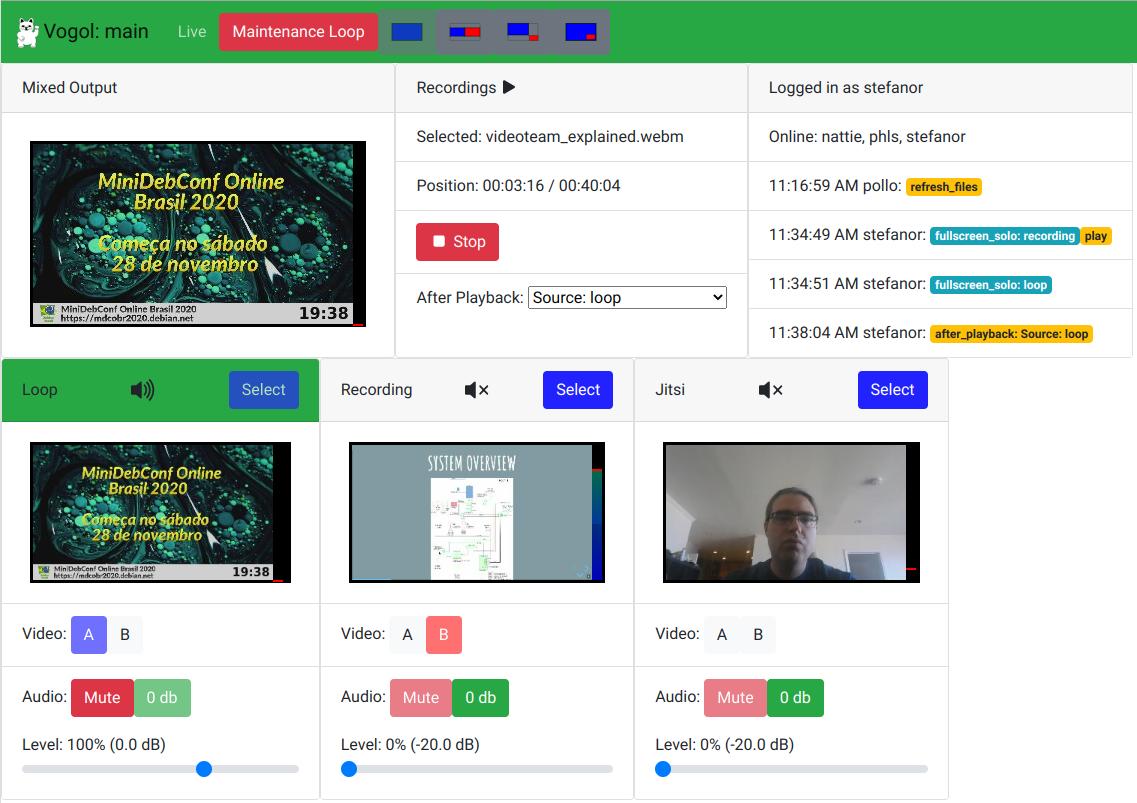The width and height of the screenshot is (1137, 803).
Task: Switch to the picture-in-picture layout icon
Action: [581, 32]
